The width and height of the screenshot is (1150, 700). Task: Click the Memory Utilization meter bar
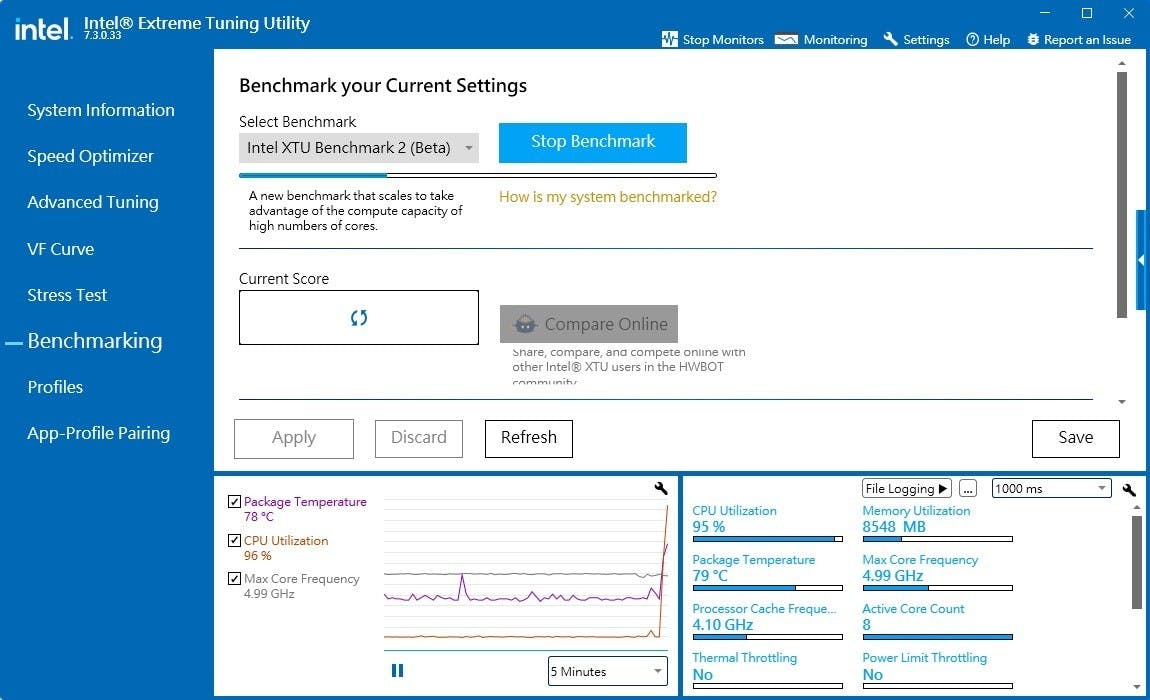937,539
